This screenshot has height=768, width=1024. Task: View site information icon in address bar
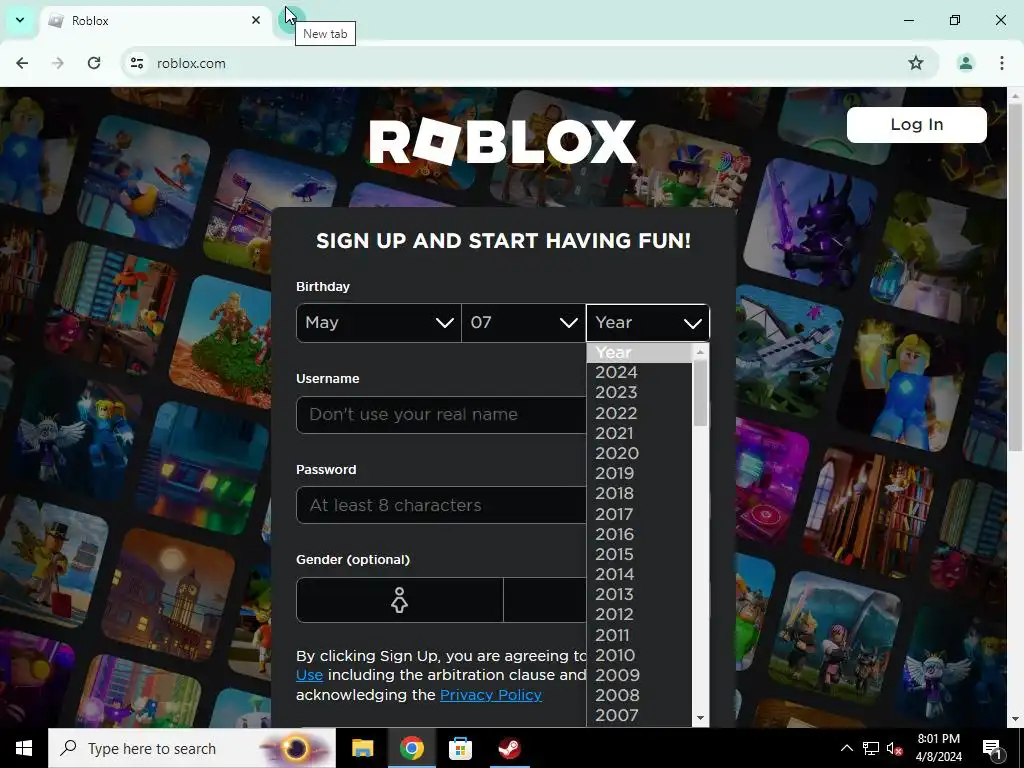(x=137, y=63)
